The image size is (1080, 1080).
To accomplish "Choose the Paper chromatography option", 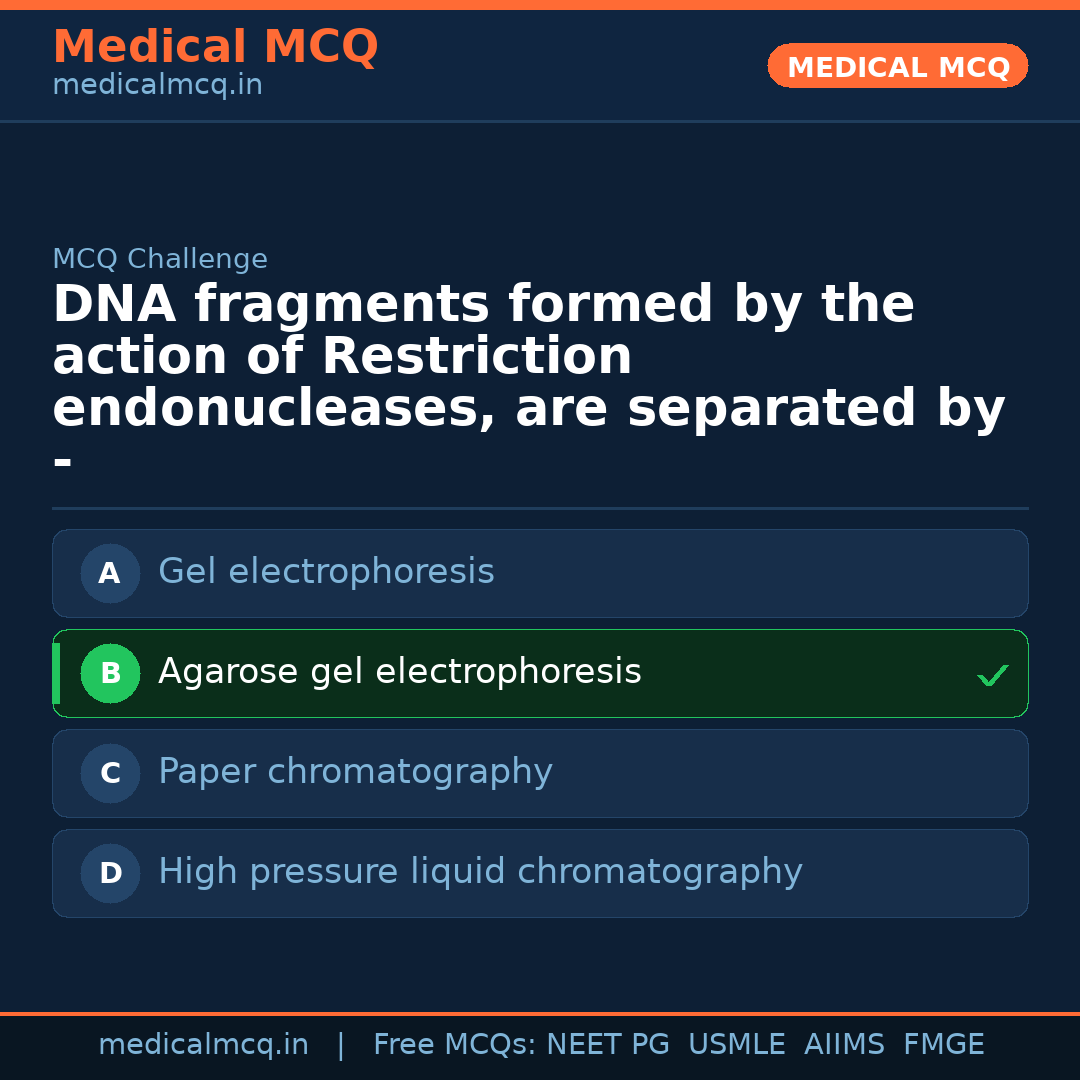I will tap(355, 772).
